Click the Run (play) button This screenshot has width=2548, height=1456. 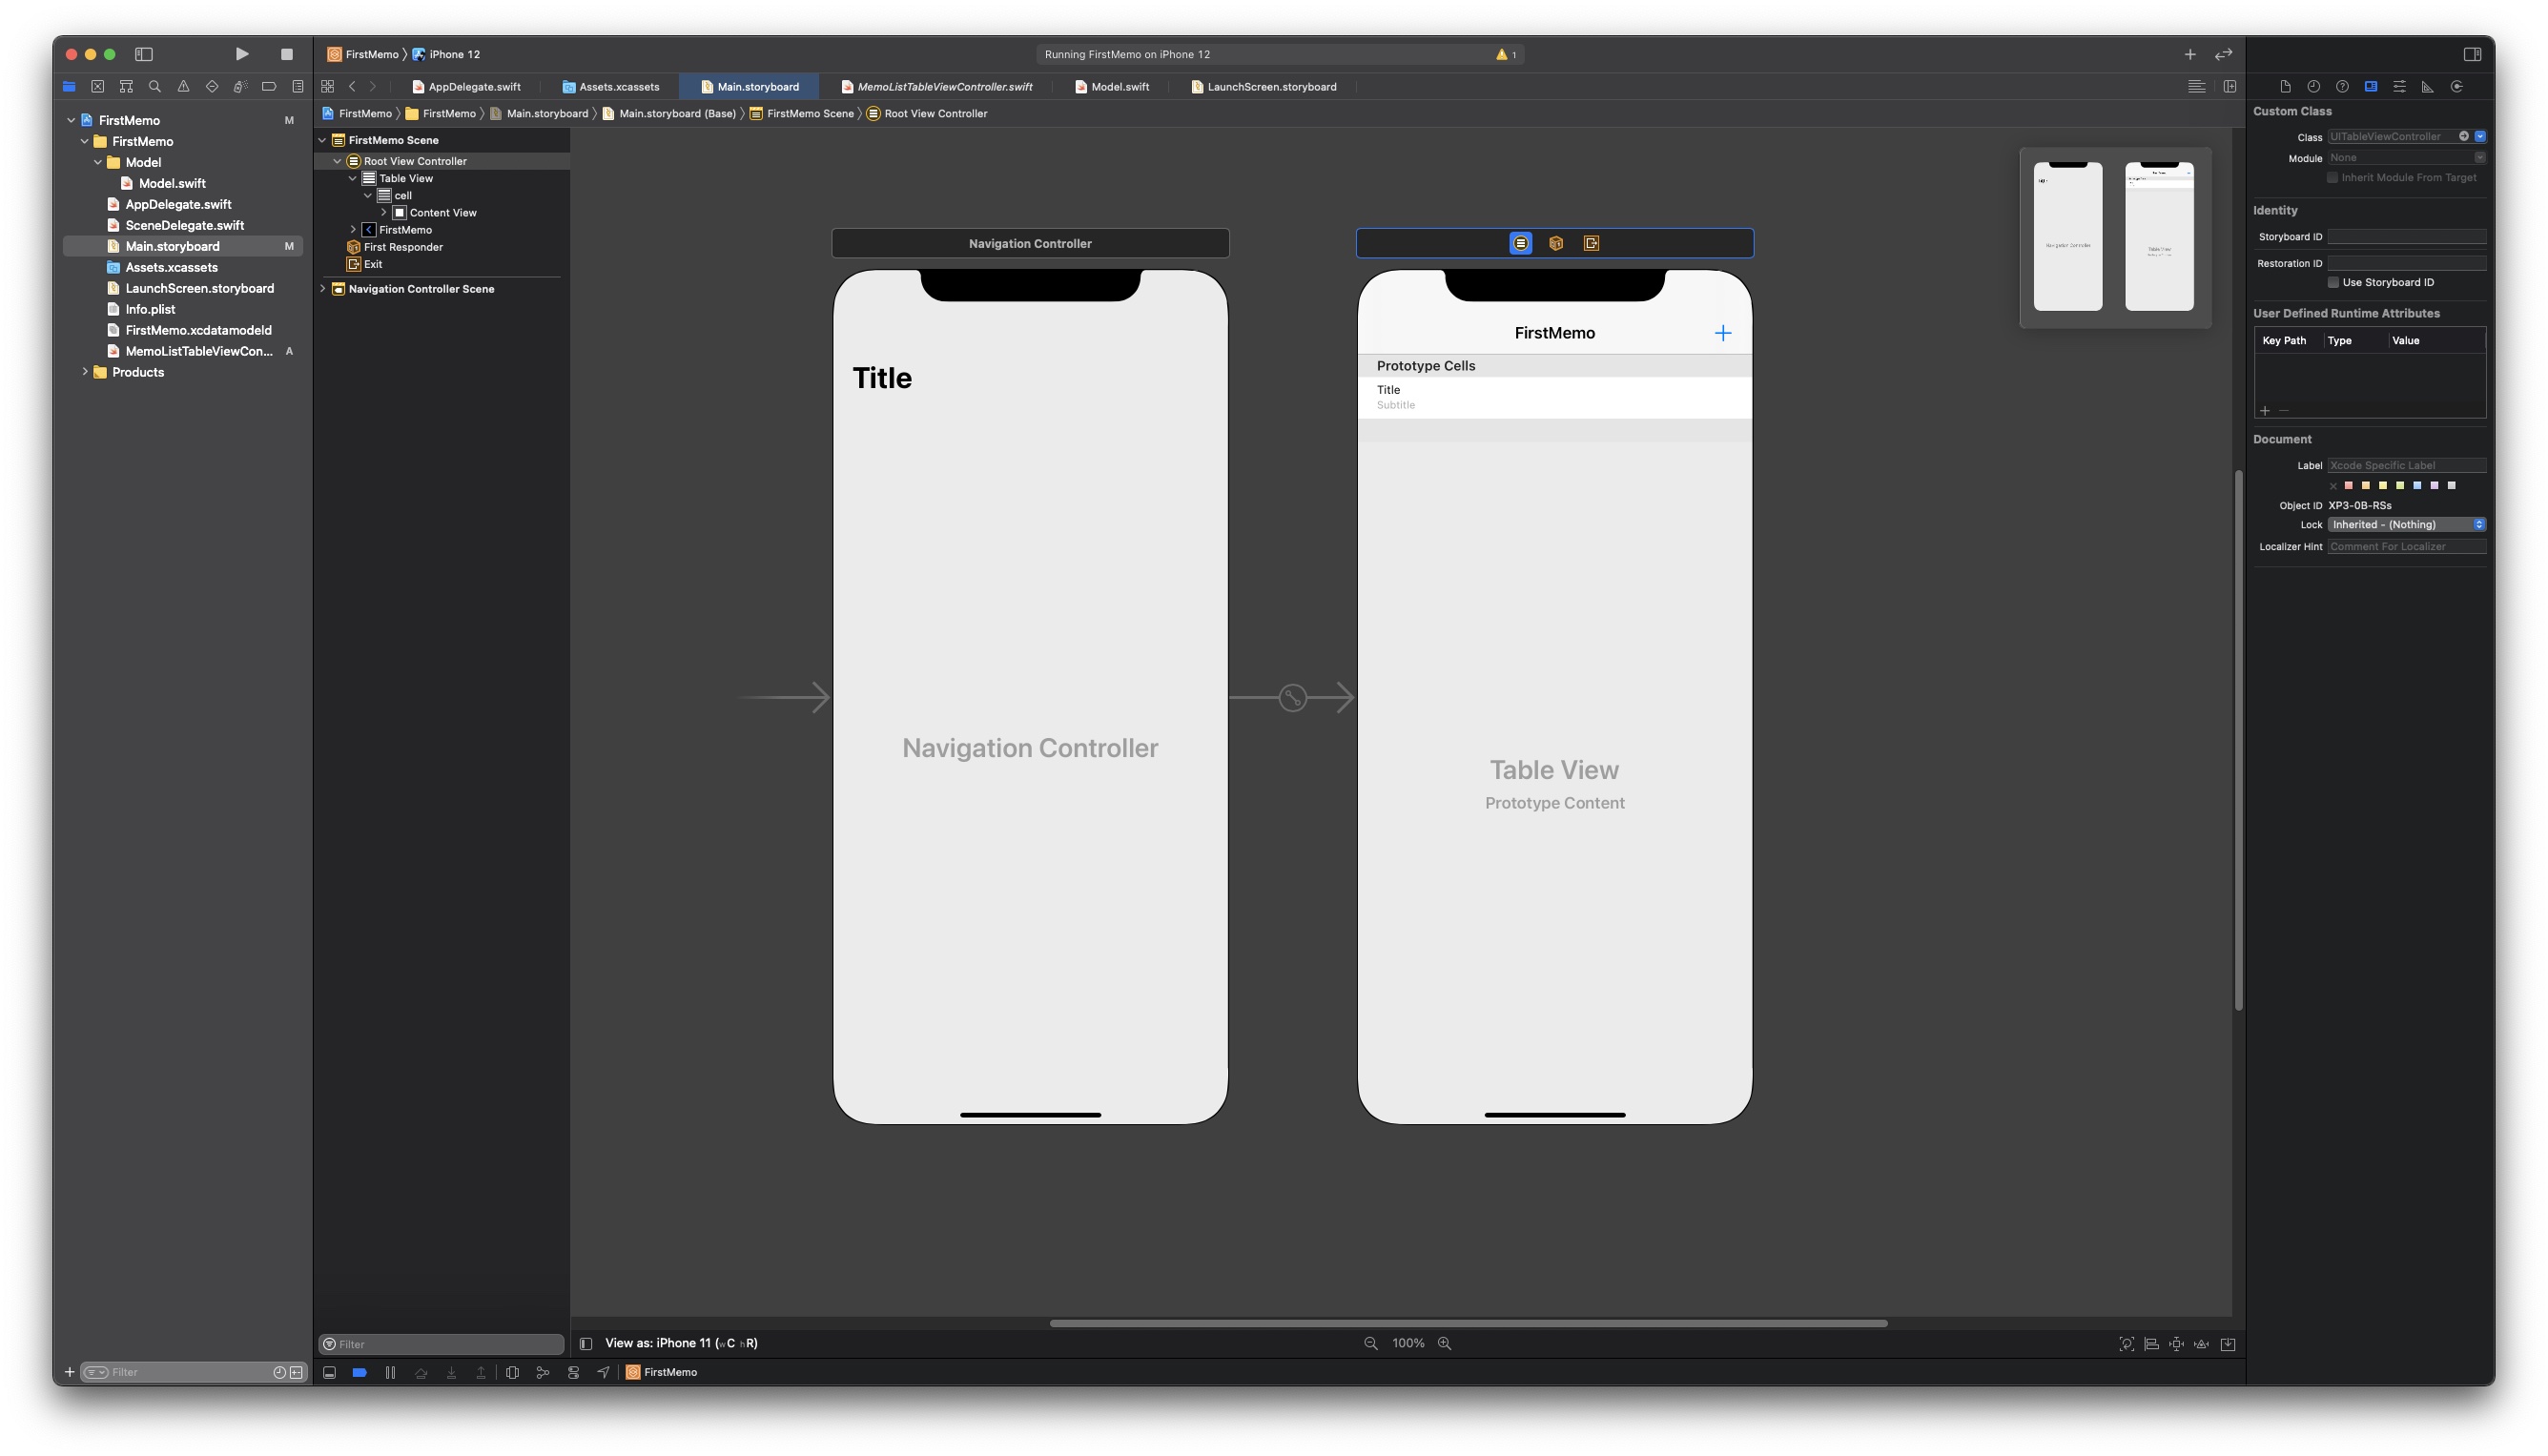241,54
